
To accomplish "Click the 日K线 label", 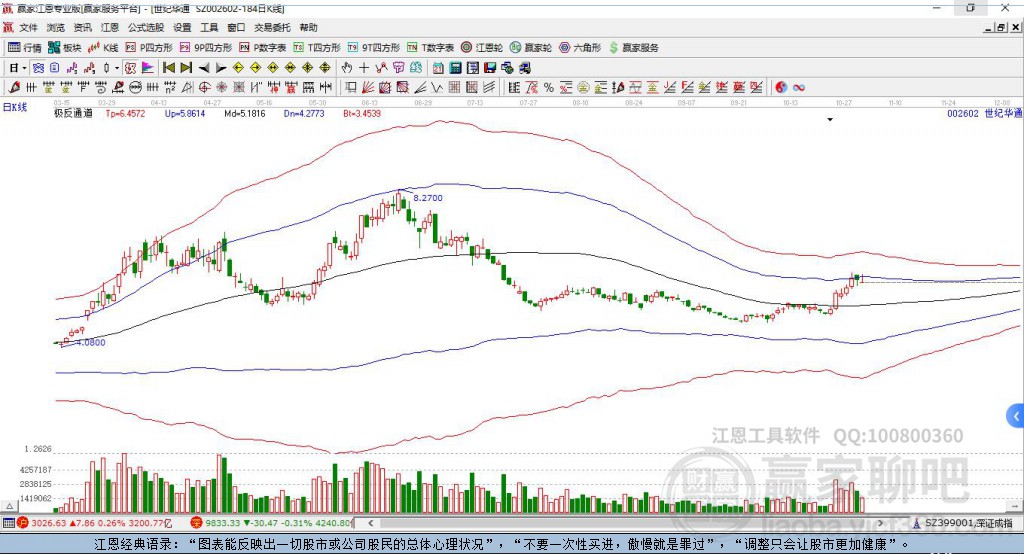I will point(15,107).
